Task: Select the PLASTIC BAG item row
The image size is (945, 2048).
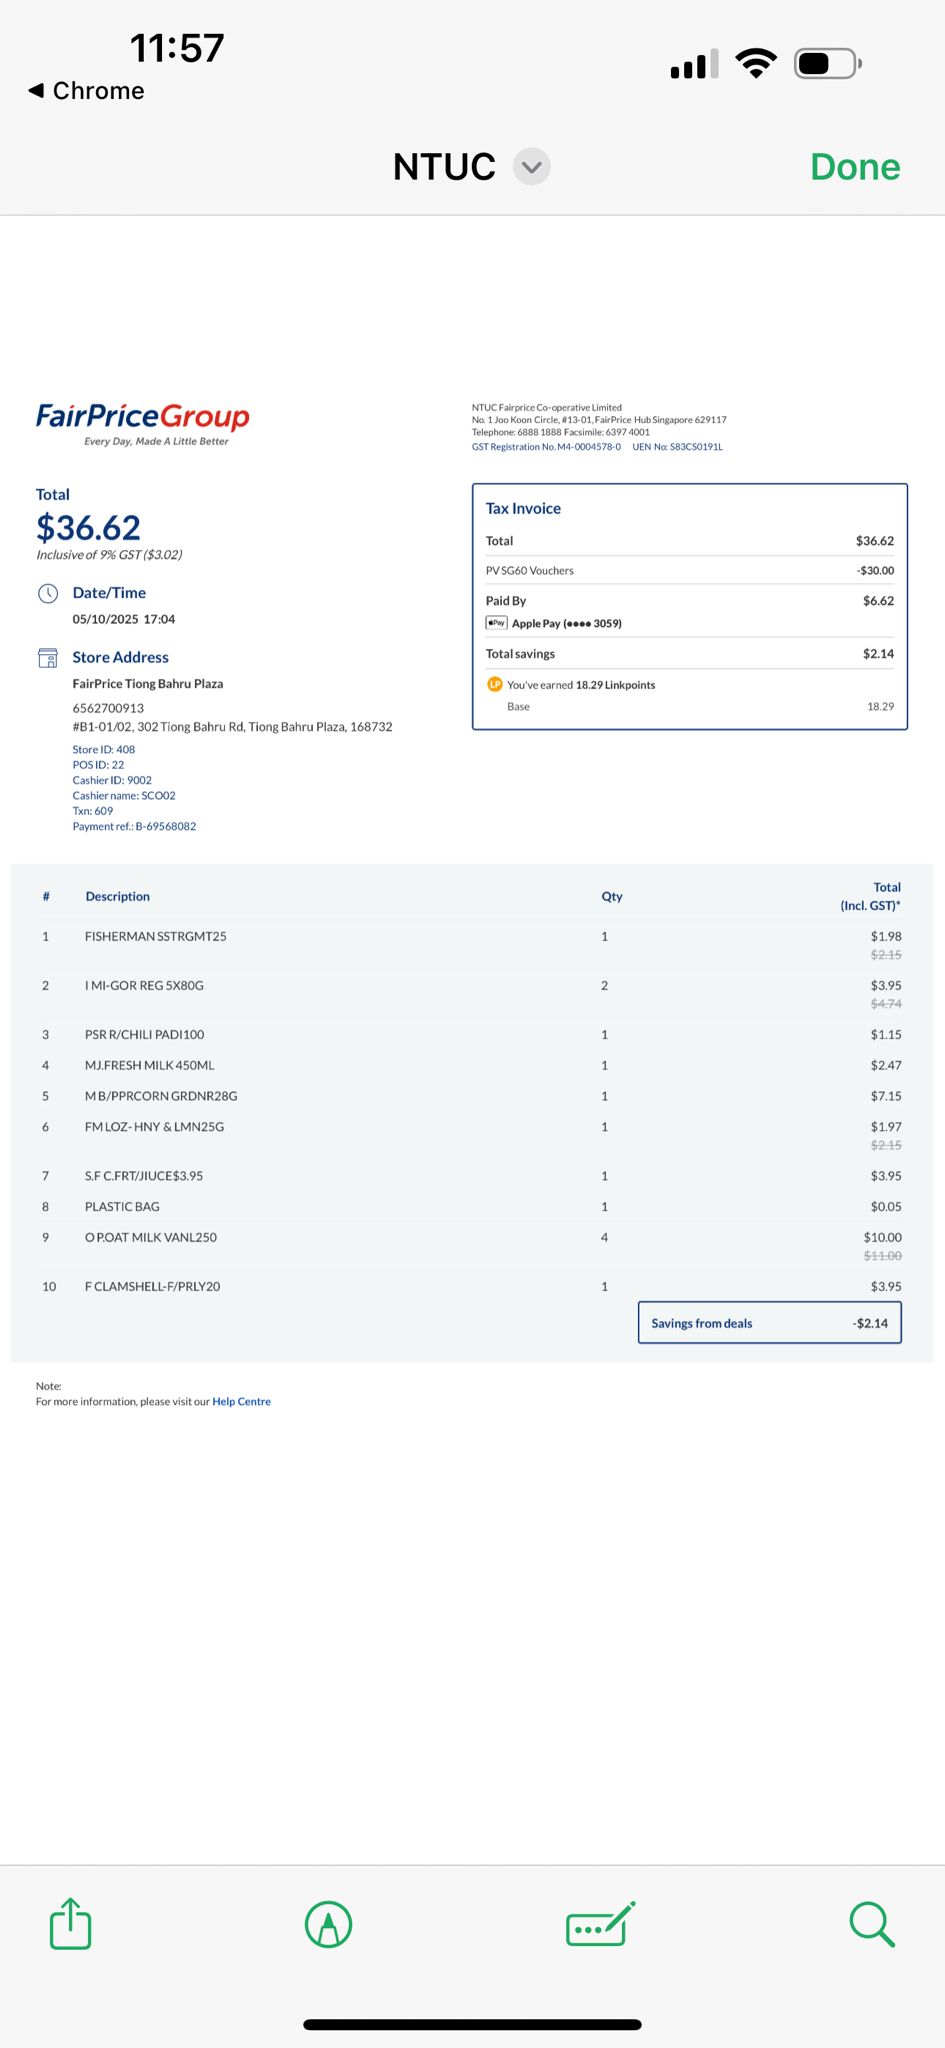Action: tap(472, 1207)
